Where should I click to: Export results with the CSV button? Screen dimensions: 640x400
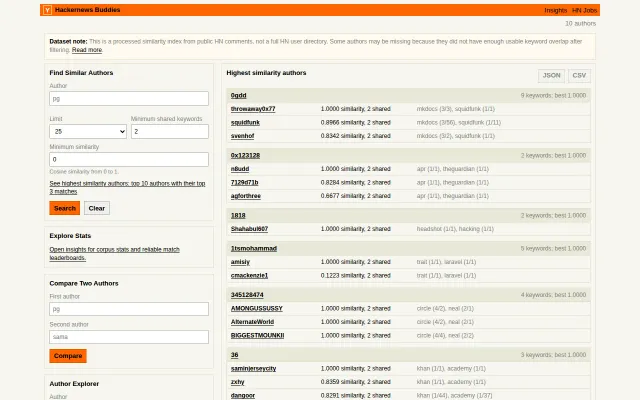579,76
